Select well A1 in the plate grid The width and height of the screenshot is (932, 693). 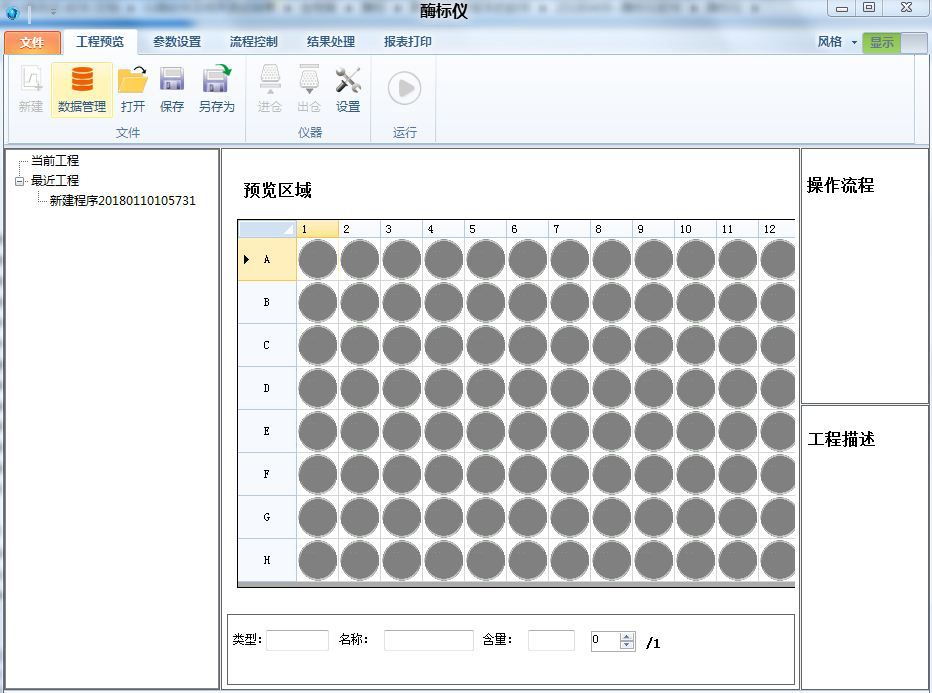pos(318,260)
